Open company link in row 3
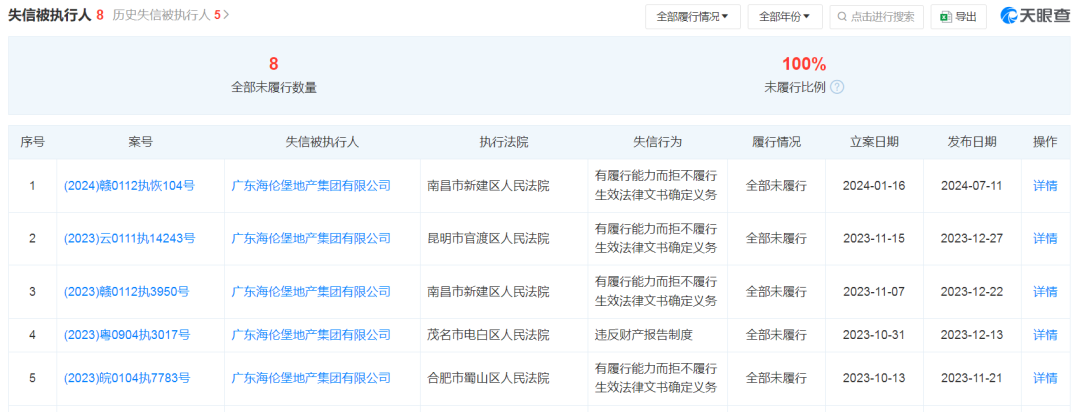Screen dimensions: 1080x412 (x=311, y=291)
